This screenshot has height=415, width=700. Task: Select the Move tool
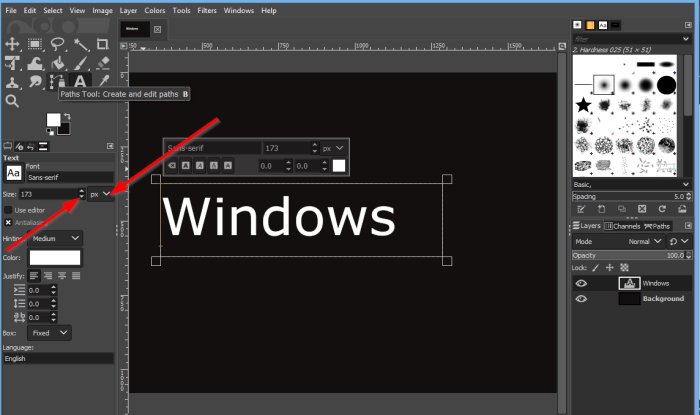pyautogui.click(x=12, y=44)
